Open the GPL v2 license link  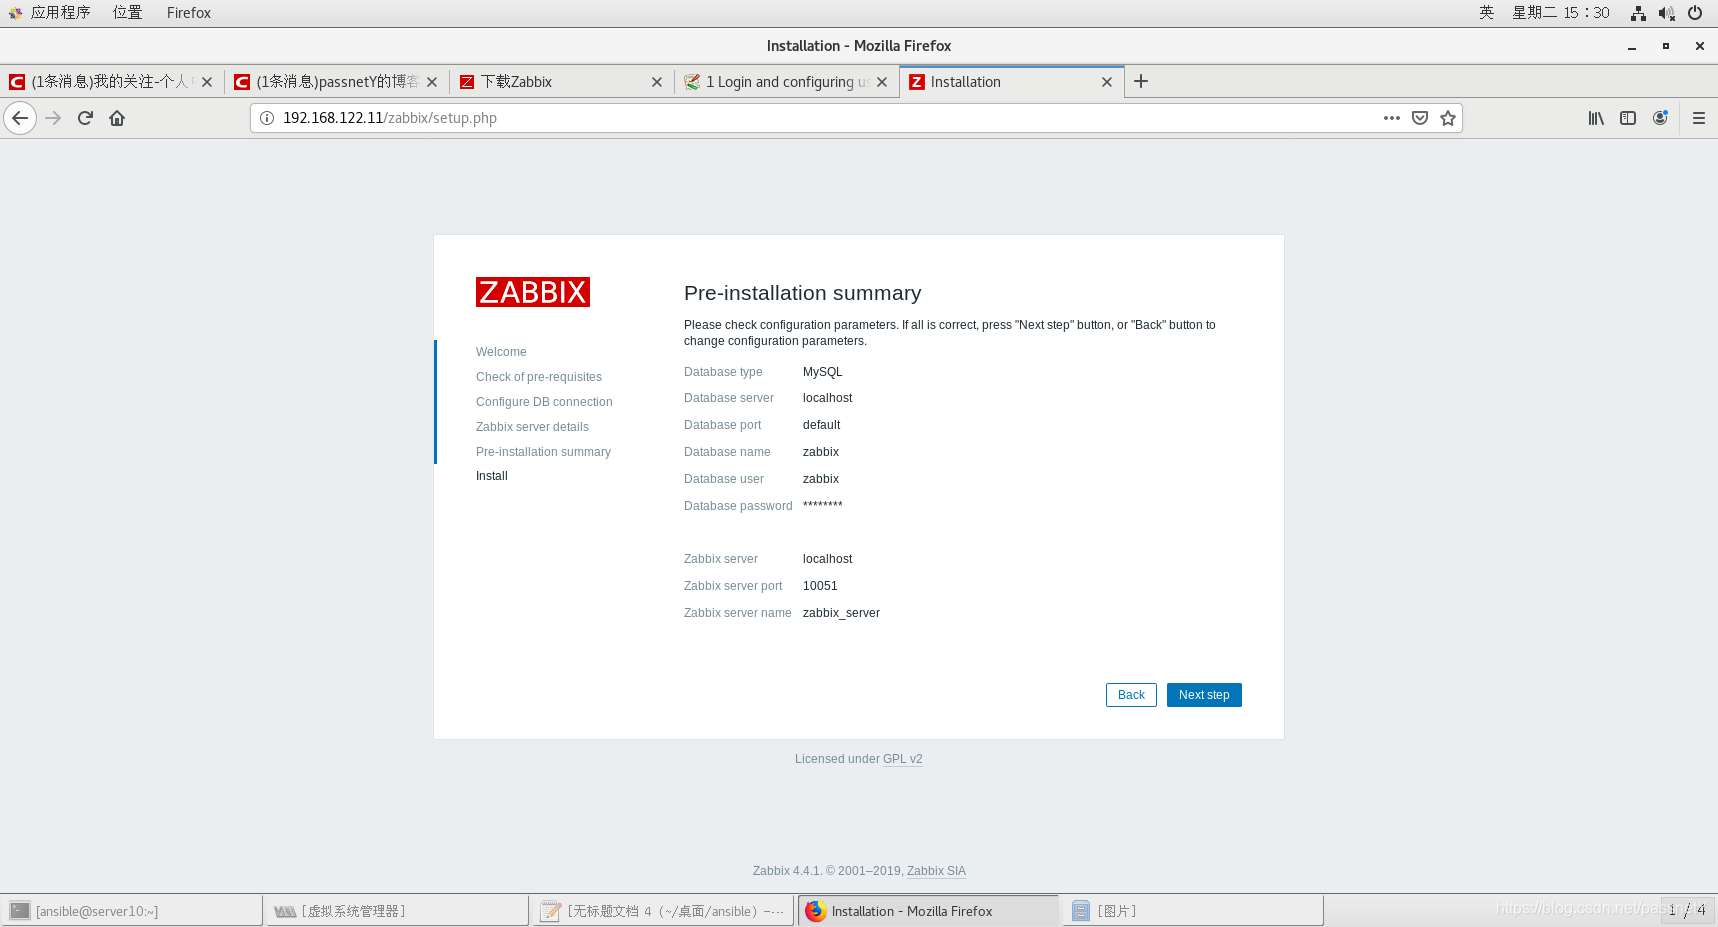903,759
